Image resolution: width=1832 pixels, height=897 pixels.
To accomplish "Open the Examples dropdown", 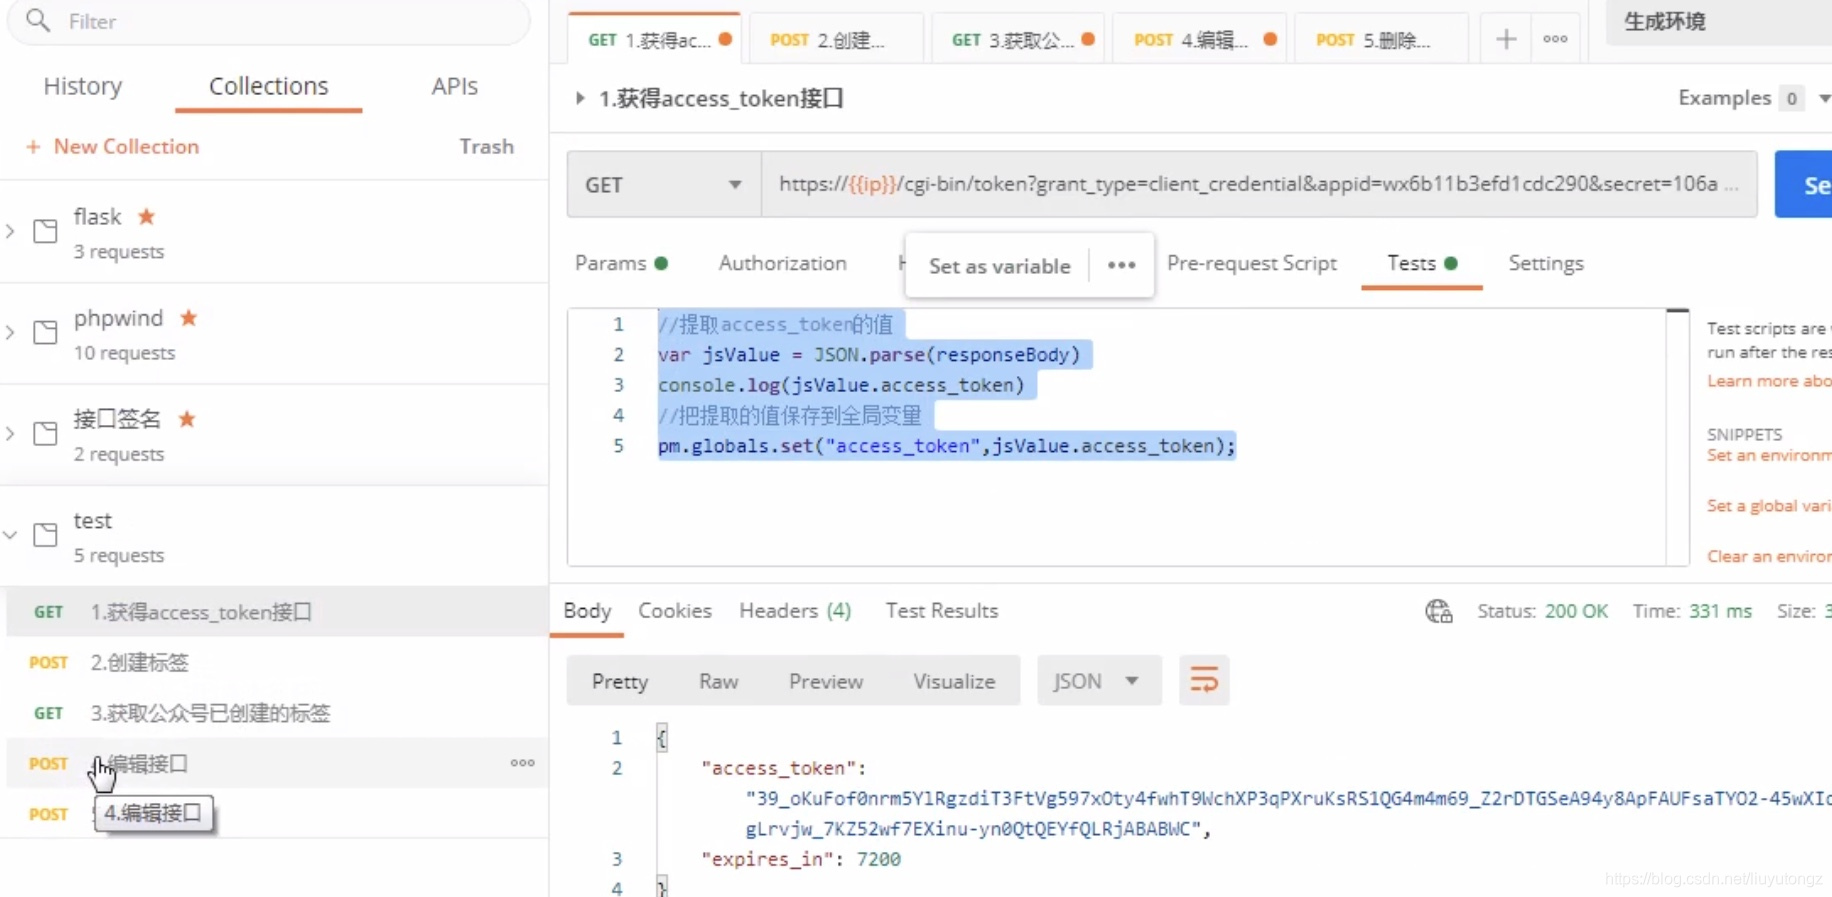I will 1824,98.
